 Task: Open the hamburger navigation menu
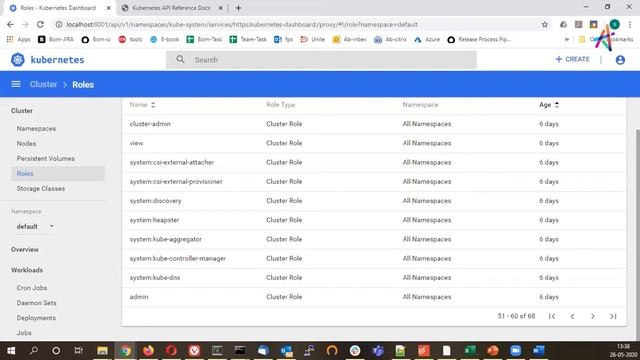point(16,84)
